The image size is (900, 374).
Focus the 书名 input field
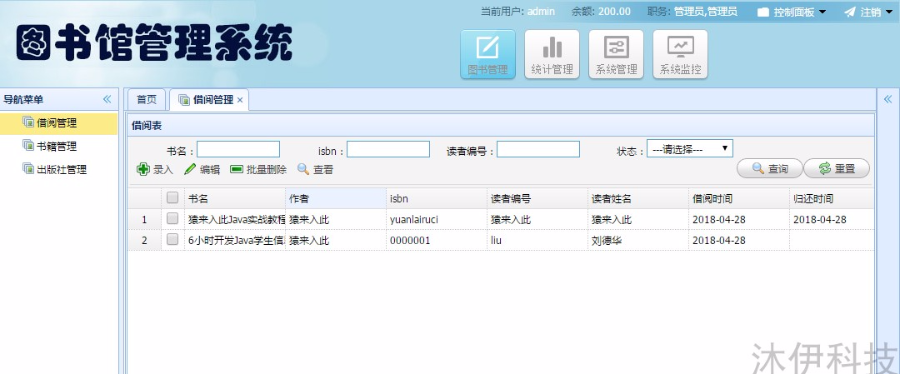238,149
